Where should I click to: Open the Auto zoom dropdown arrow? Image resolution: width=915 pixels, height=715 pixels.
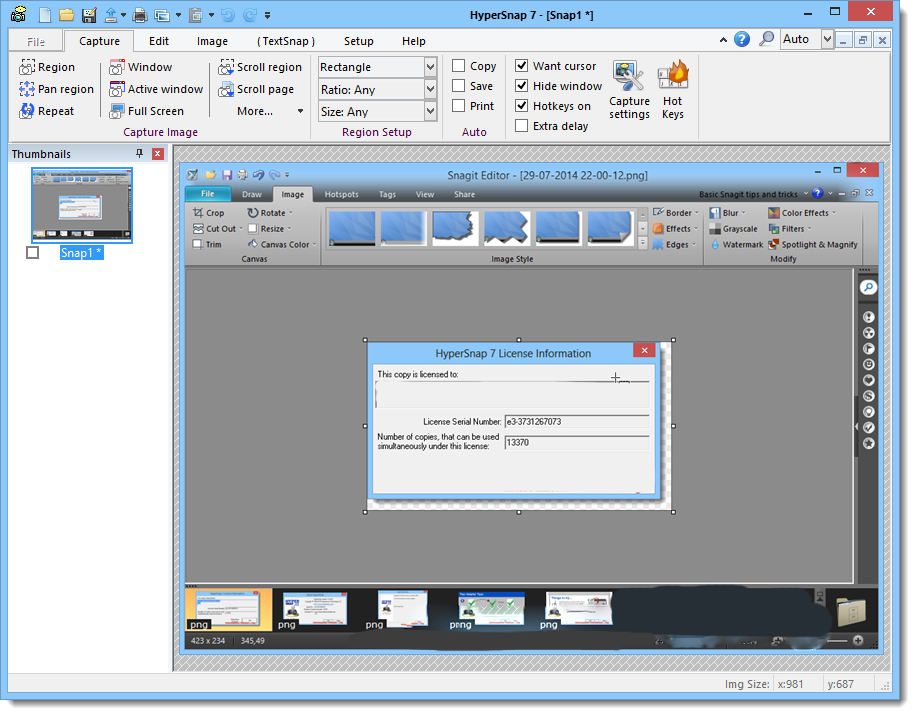pyautogui.click(x=827, y=39)
